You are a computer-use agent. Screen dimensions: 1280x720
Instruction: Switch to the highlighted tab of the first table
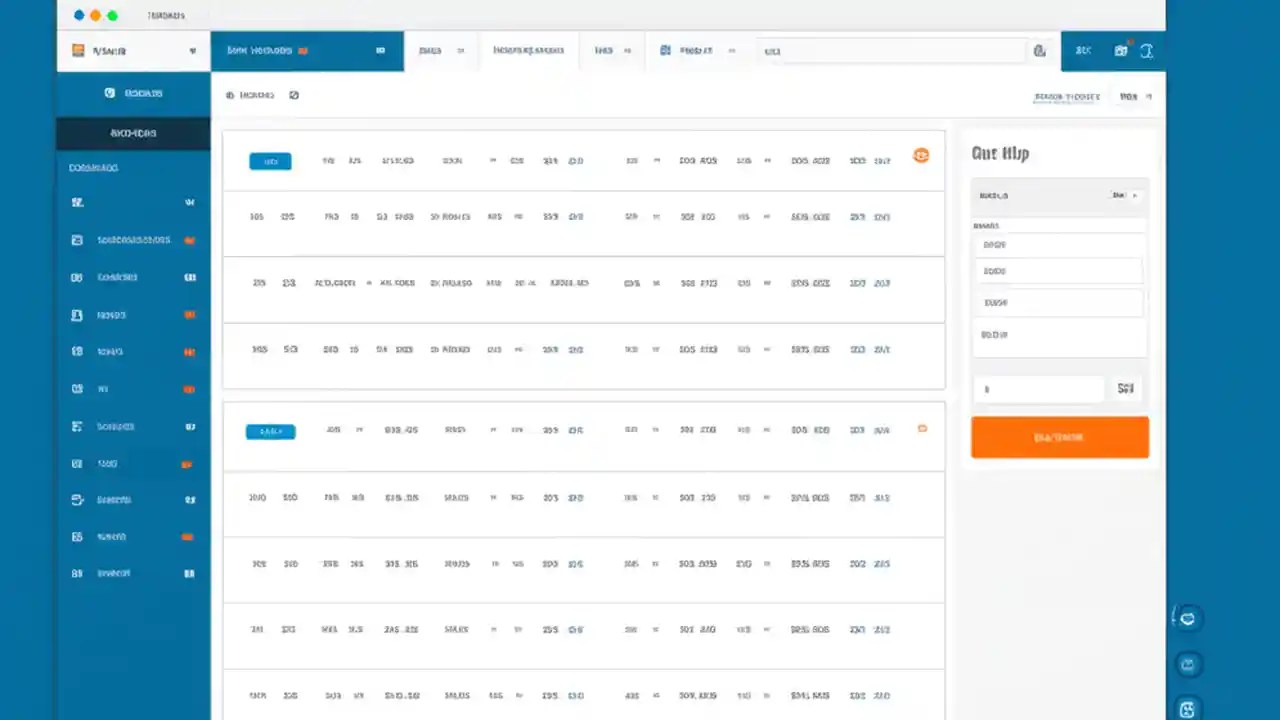[270, 160]
